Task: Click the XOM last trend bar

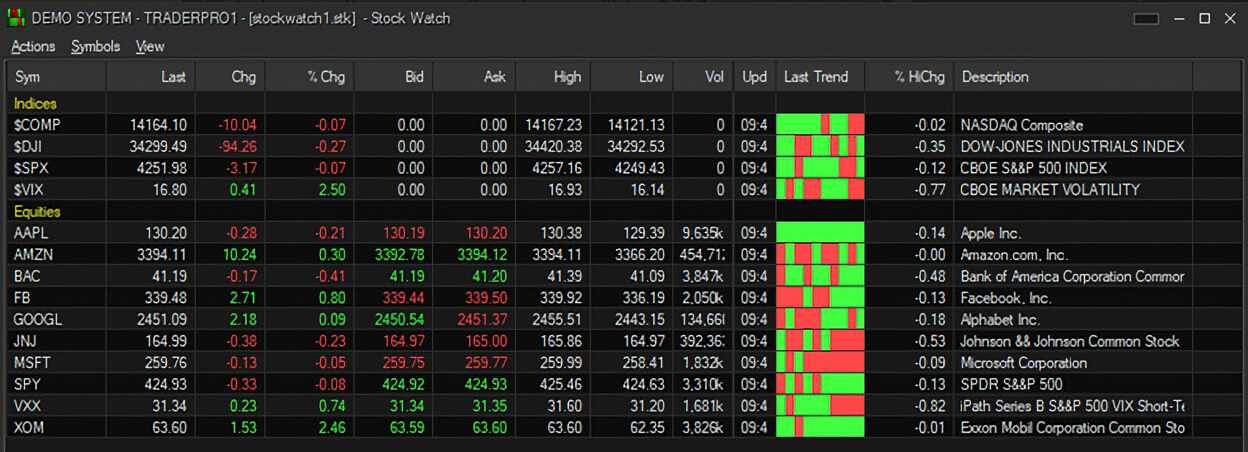Action: coord(821,428)
